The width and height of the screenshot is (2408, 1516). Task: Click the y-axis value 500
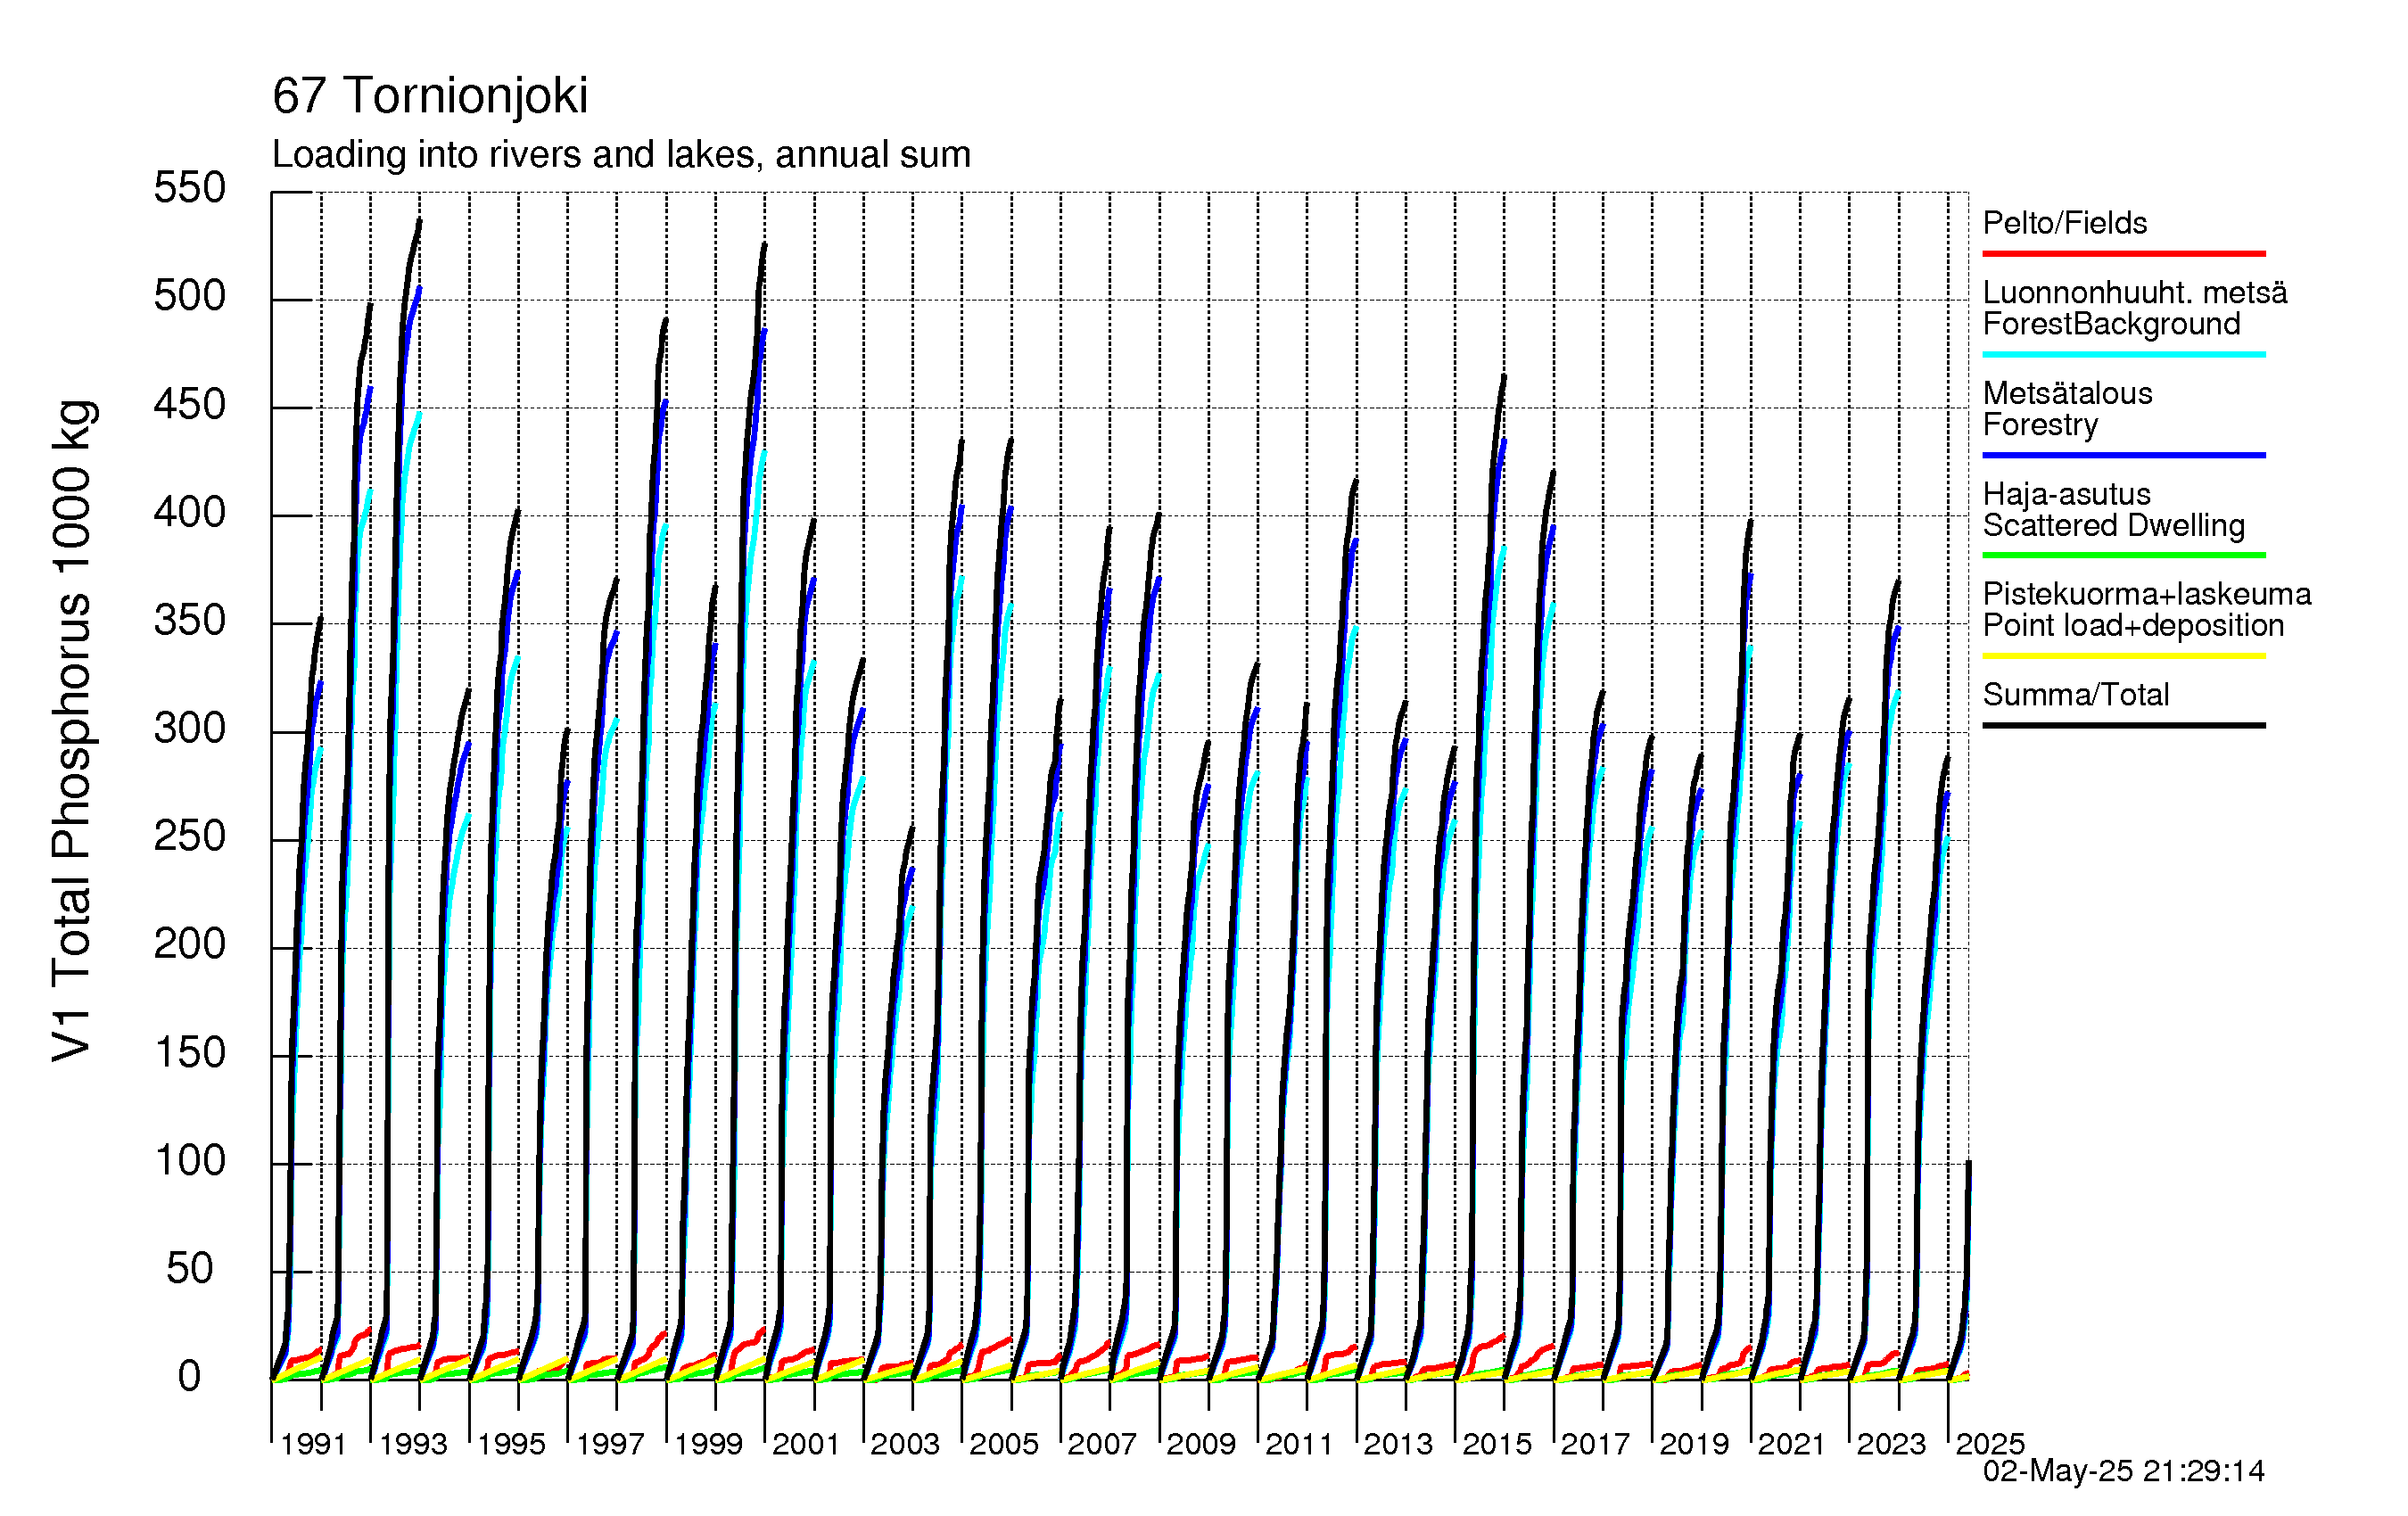190,296
